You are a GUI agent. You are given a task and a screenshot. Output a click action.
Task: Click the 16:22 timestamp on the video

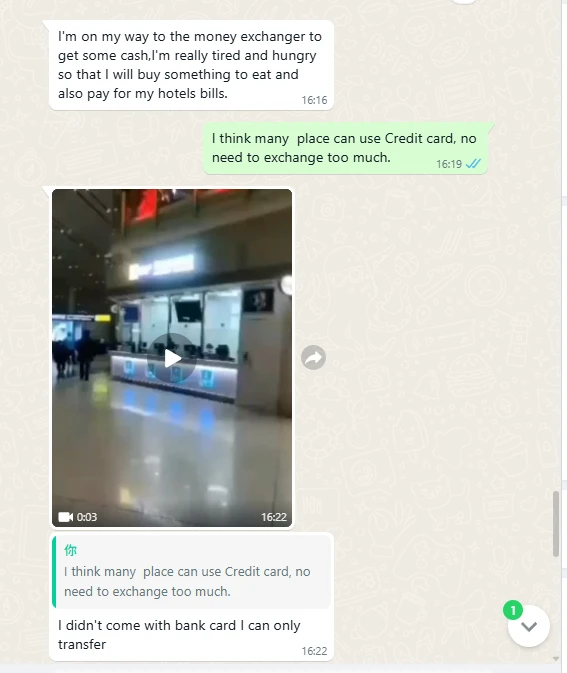tap(274, 517)
